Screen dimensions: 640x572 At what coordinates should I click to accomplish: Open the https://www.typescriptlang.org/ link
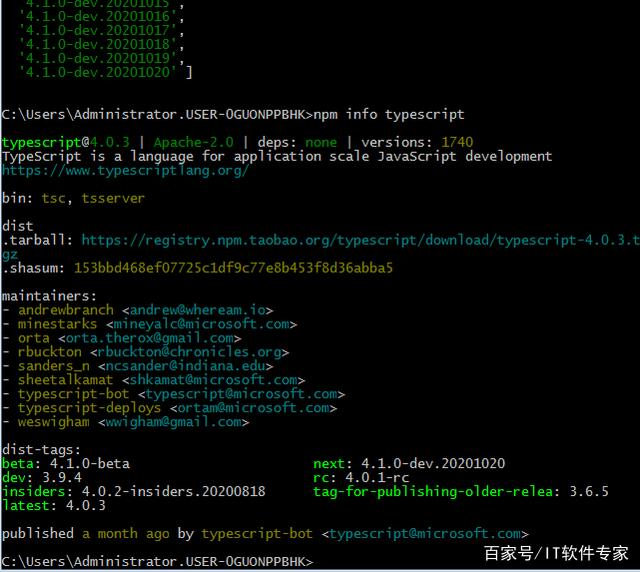click(125, 170)
